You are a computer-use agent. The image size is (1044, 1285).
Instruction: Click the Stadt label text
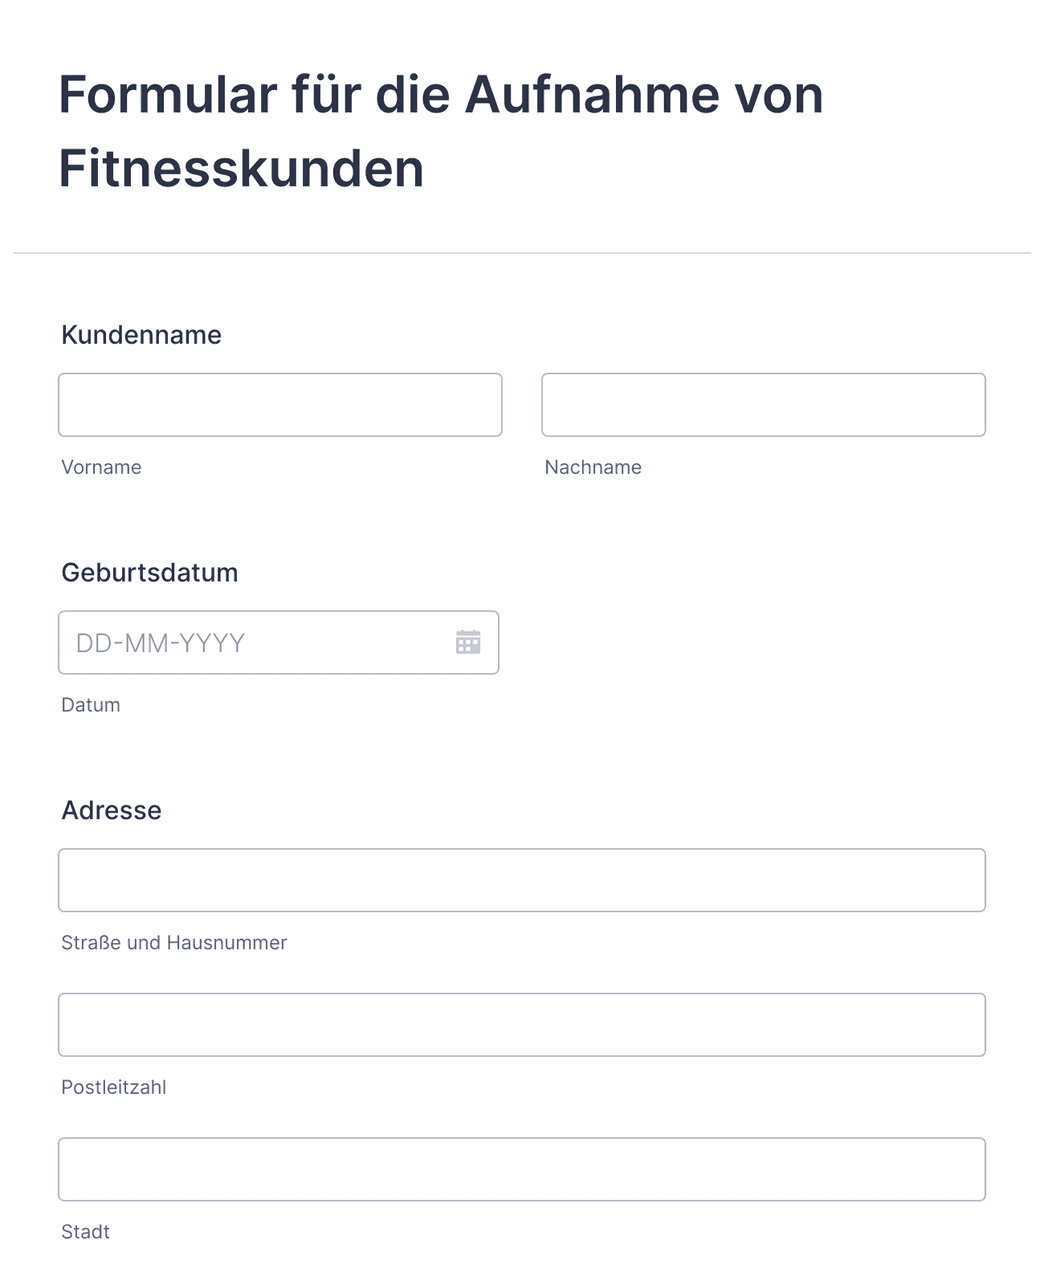coord(85,1231)
